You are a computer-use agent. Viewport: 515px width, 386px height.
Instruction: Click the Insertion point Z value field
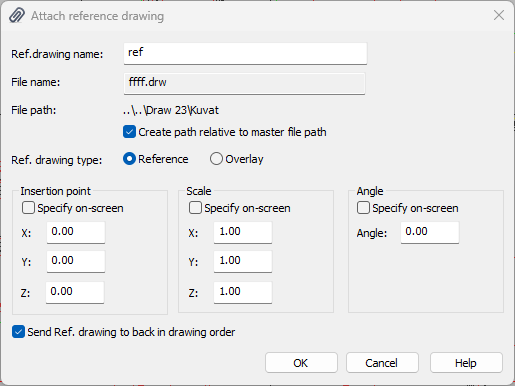pyautogui.click(x=75, y=292)
